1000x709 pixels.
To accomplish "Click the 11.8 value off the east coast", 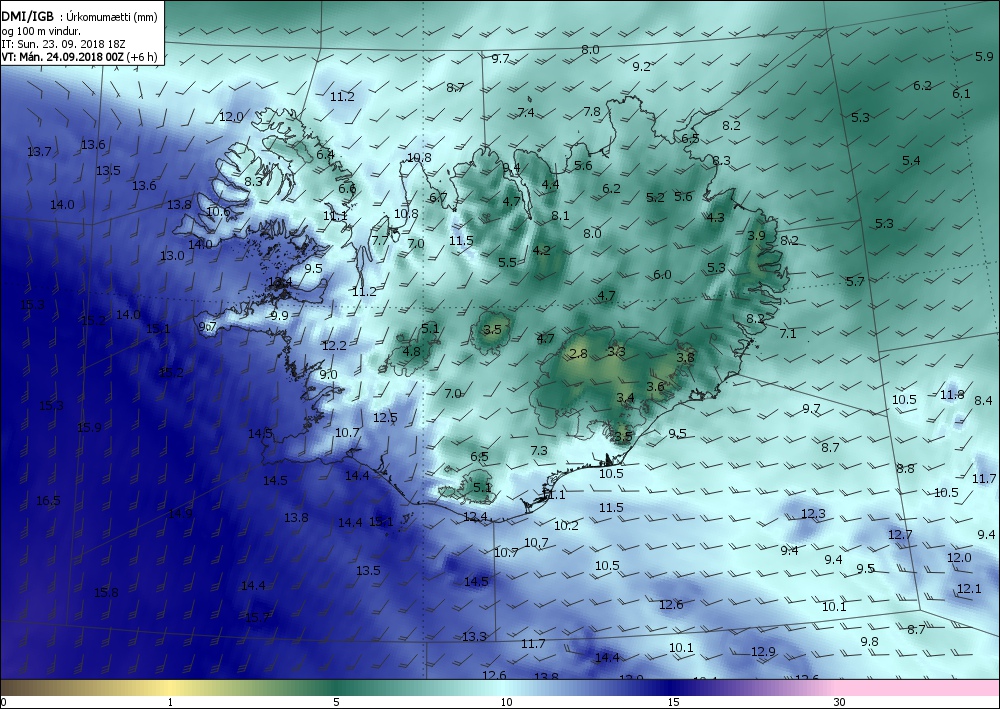I will pos(952,395).
